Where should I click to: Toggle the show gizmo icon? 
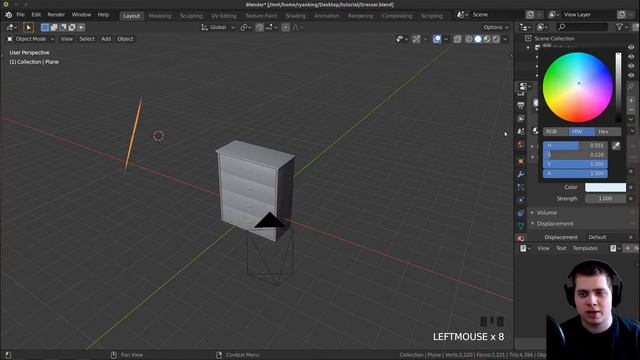(x=416, y=39)
